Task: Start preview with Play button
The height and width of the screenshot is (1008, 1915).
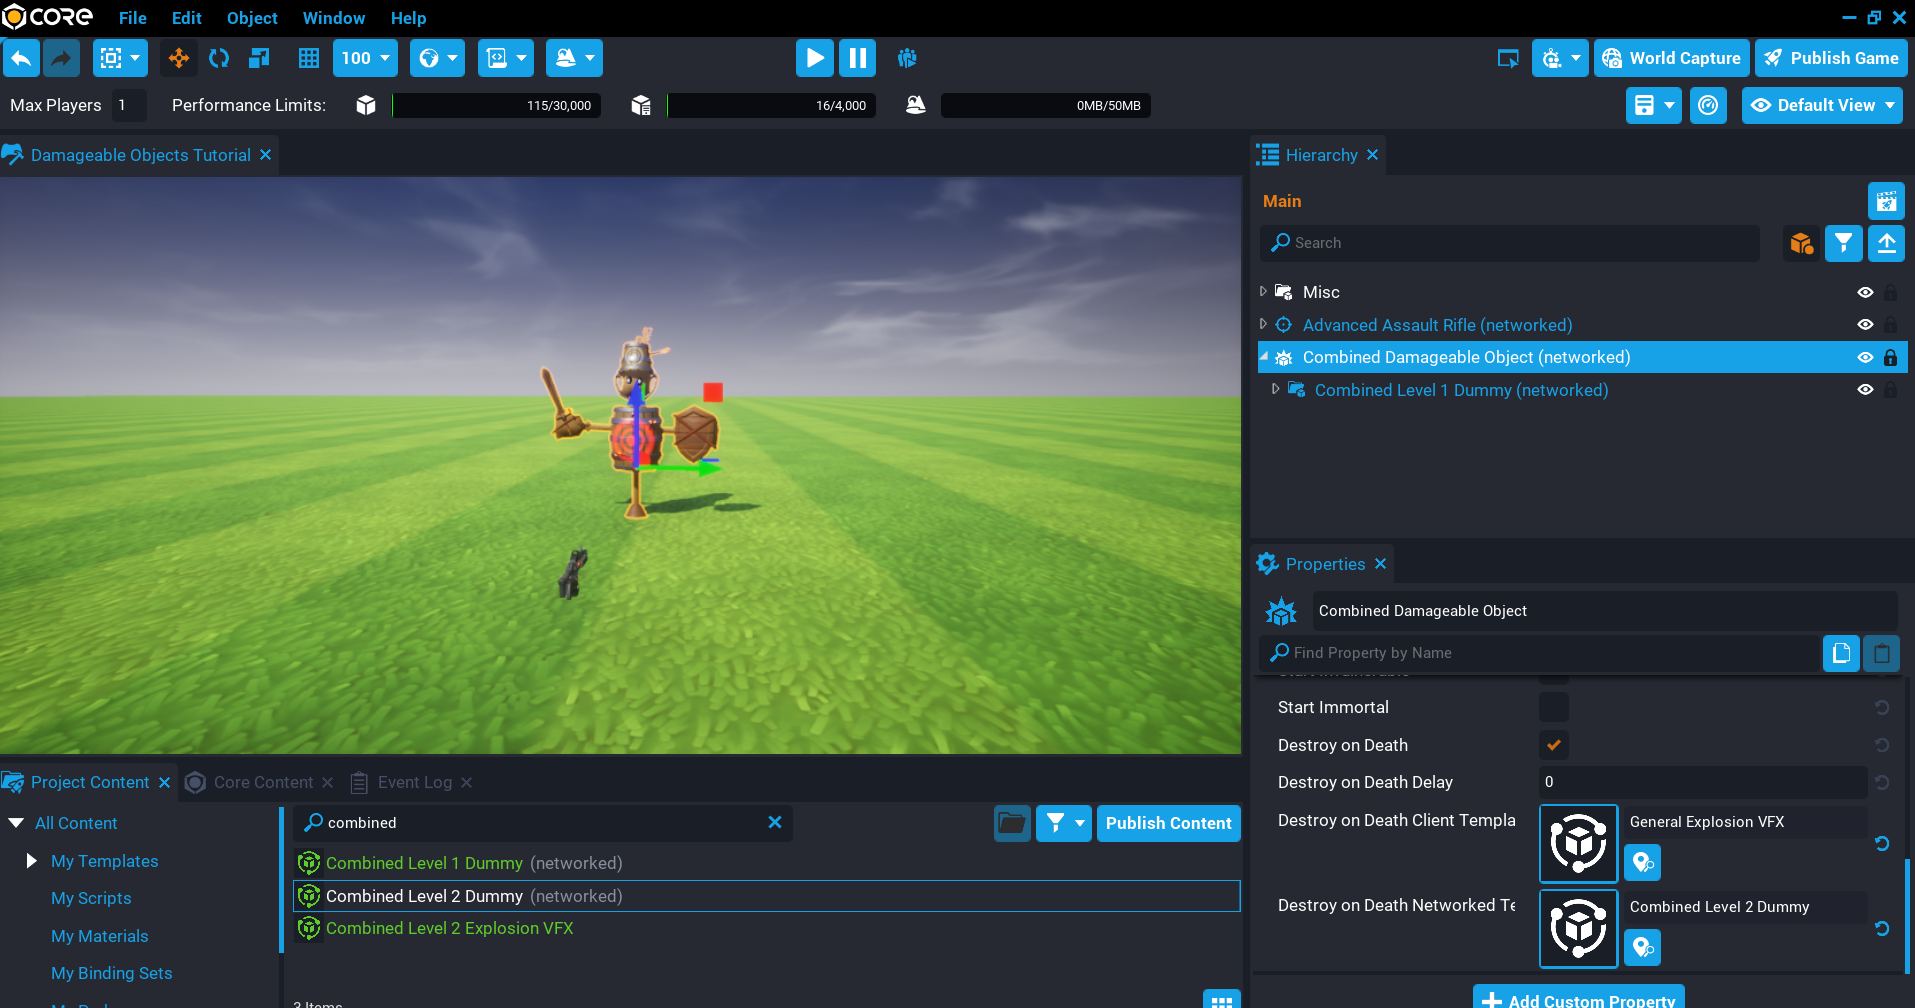Action: point(814,58)
